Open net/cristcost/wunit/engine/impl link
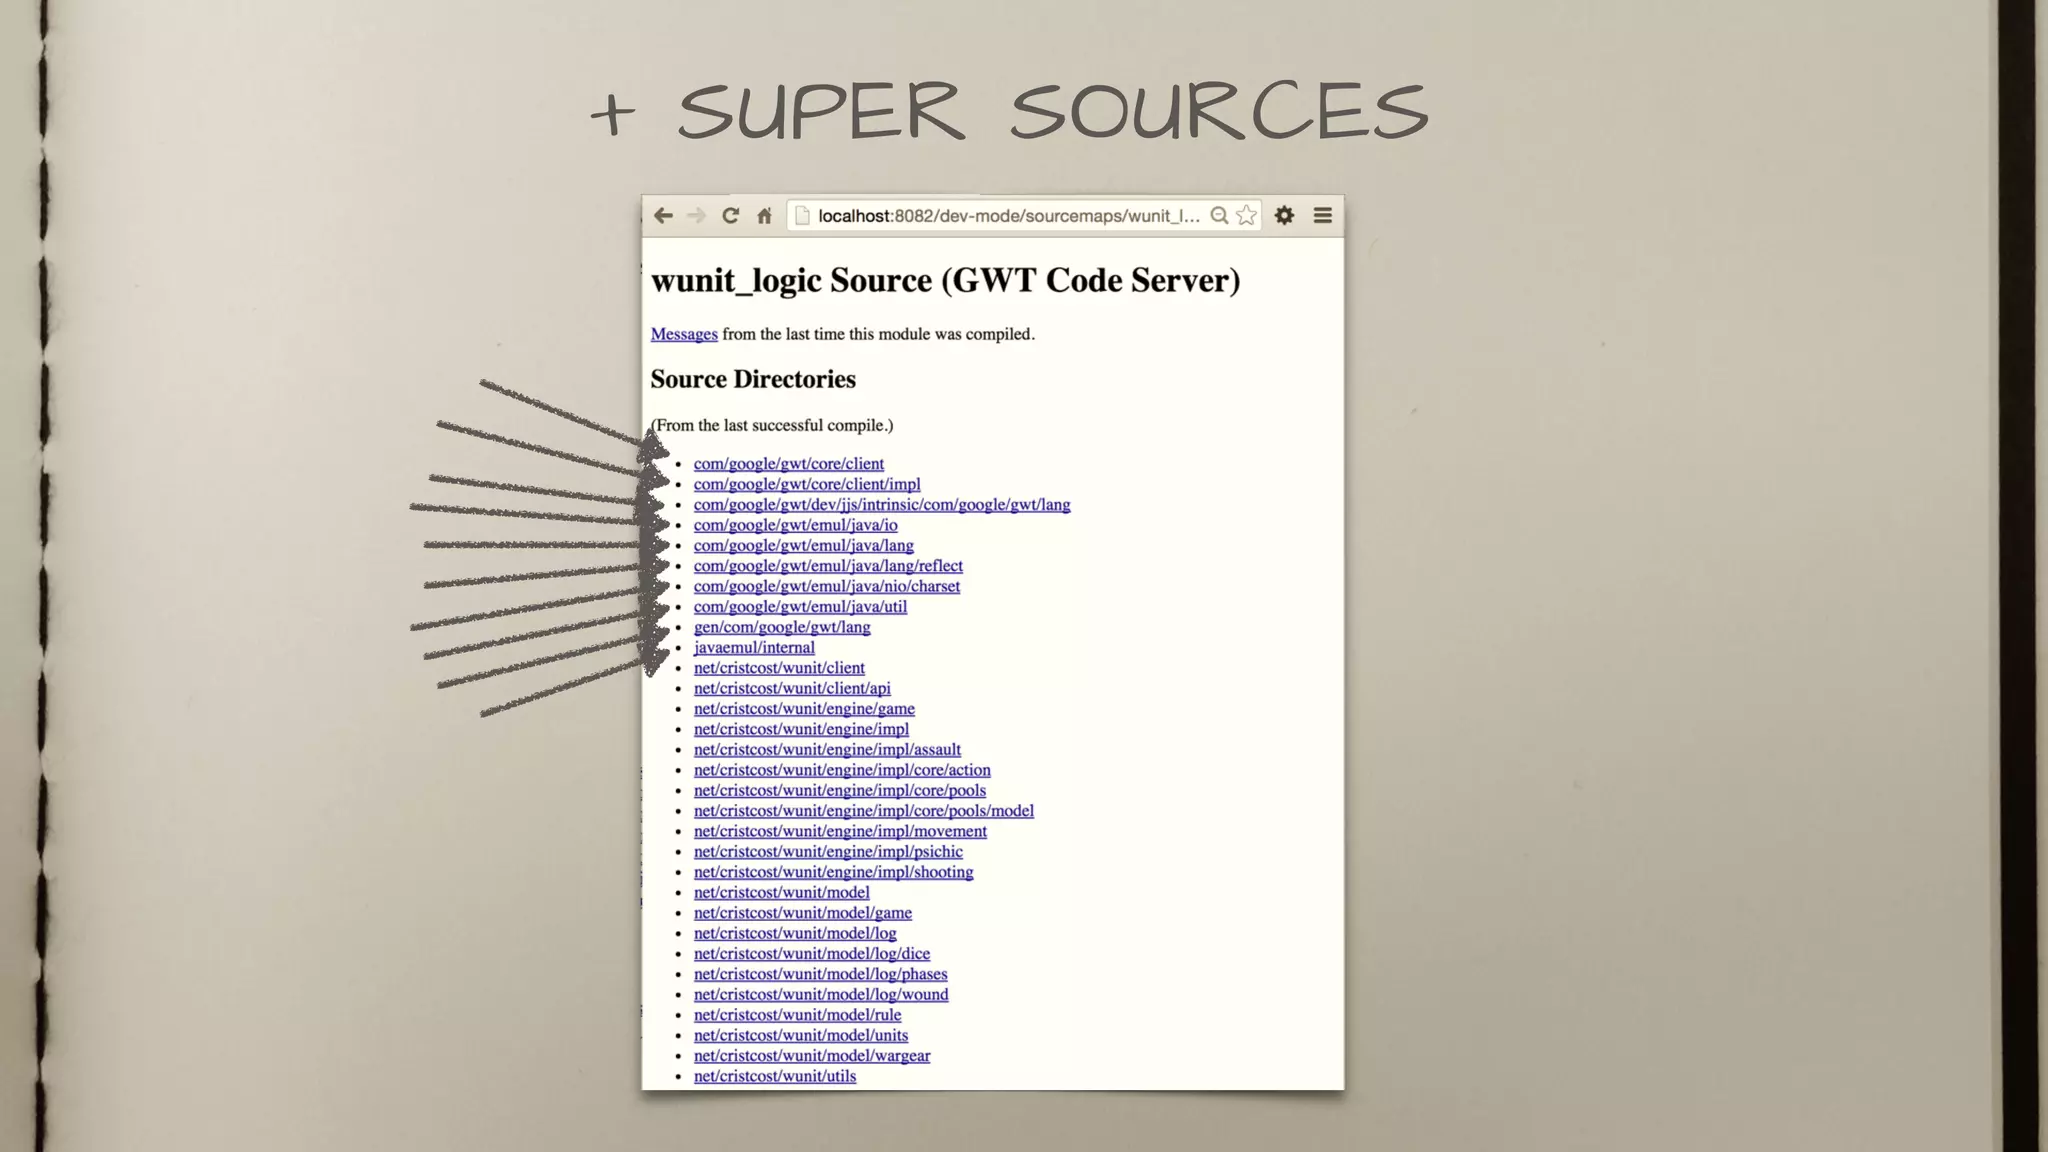Viewport: 2048px width, 1152px height. click(x=801, y=729)
